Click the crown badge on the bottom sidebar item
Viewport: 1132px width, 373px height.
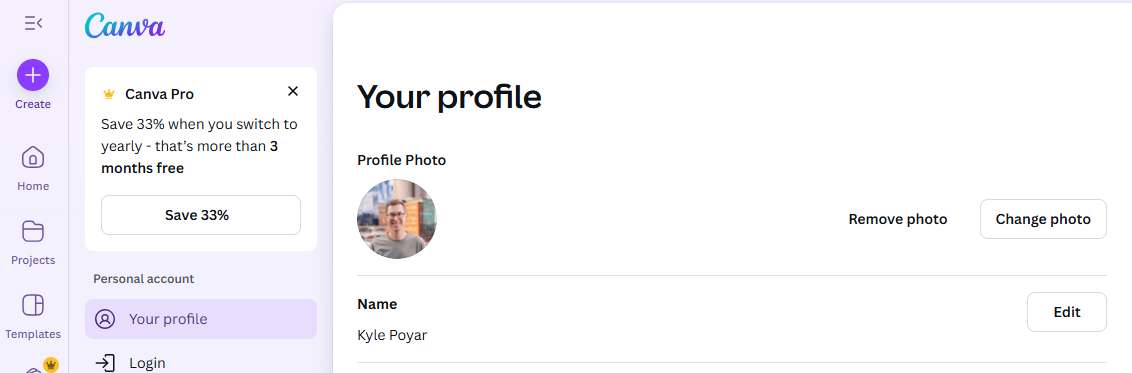tap(51, 365)
